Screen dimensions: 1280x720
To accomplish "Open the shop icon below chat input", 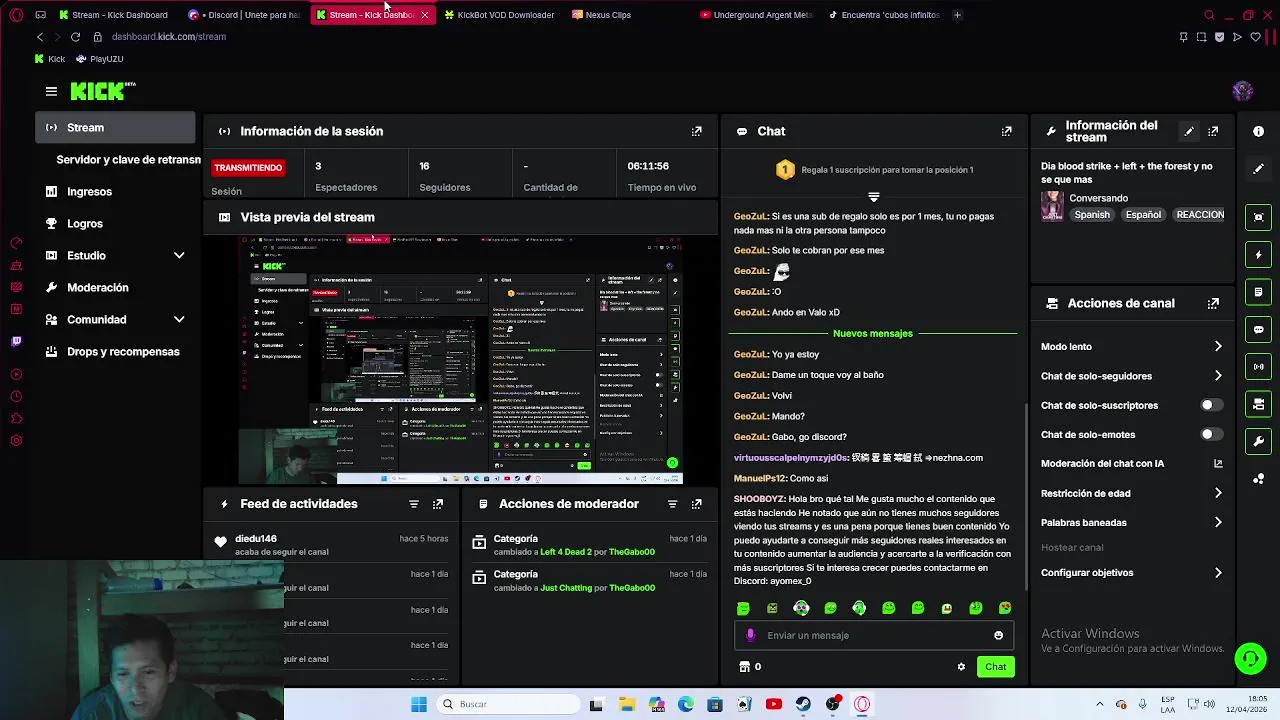I will pyautogui.click(x=744, y=667).
